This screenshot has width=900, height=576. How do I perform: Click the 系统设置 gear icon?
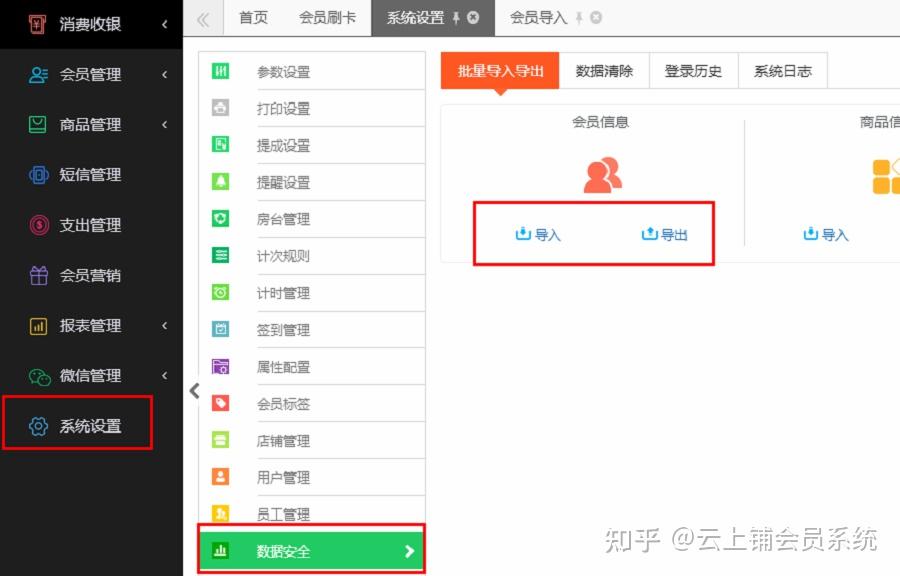(x=38, y=426)
